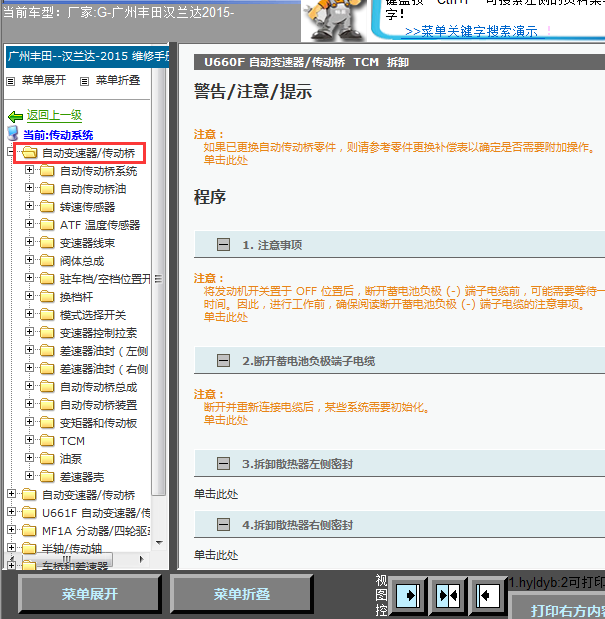
Task: Click 单击此处 under 拆卸散热器左侧密封
Action: click(216, 494)
